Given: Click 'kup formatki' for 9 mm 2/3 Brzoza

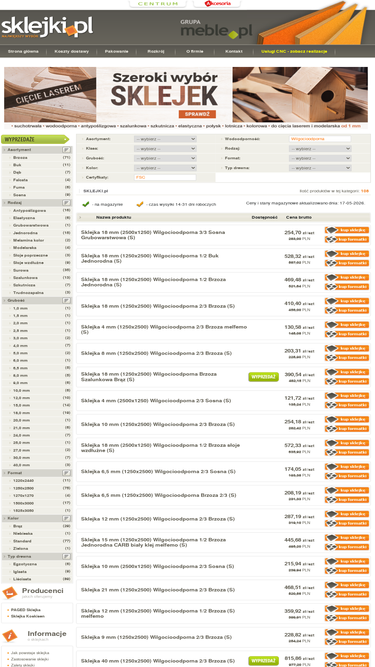Looking at the screenshot, I should [347, 641].
